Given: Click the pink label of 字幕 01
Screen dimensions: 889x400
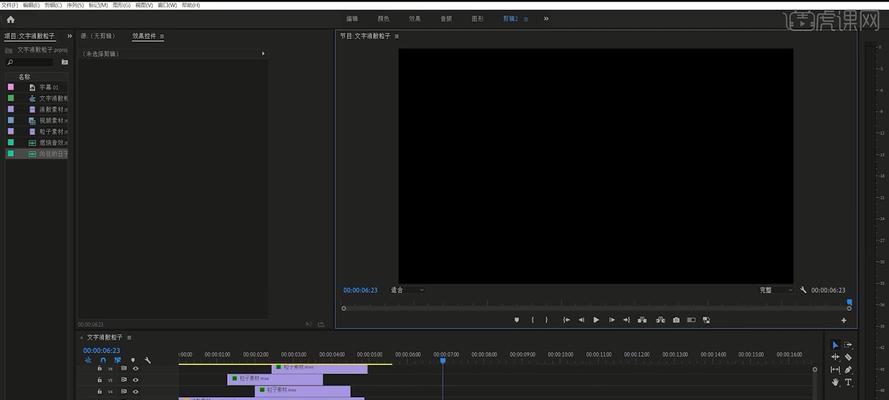Looking at the screenshot, I should 11,87.
